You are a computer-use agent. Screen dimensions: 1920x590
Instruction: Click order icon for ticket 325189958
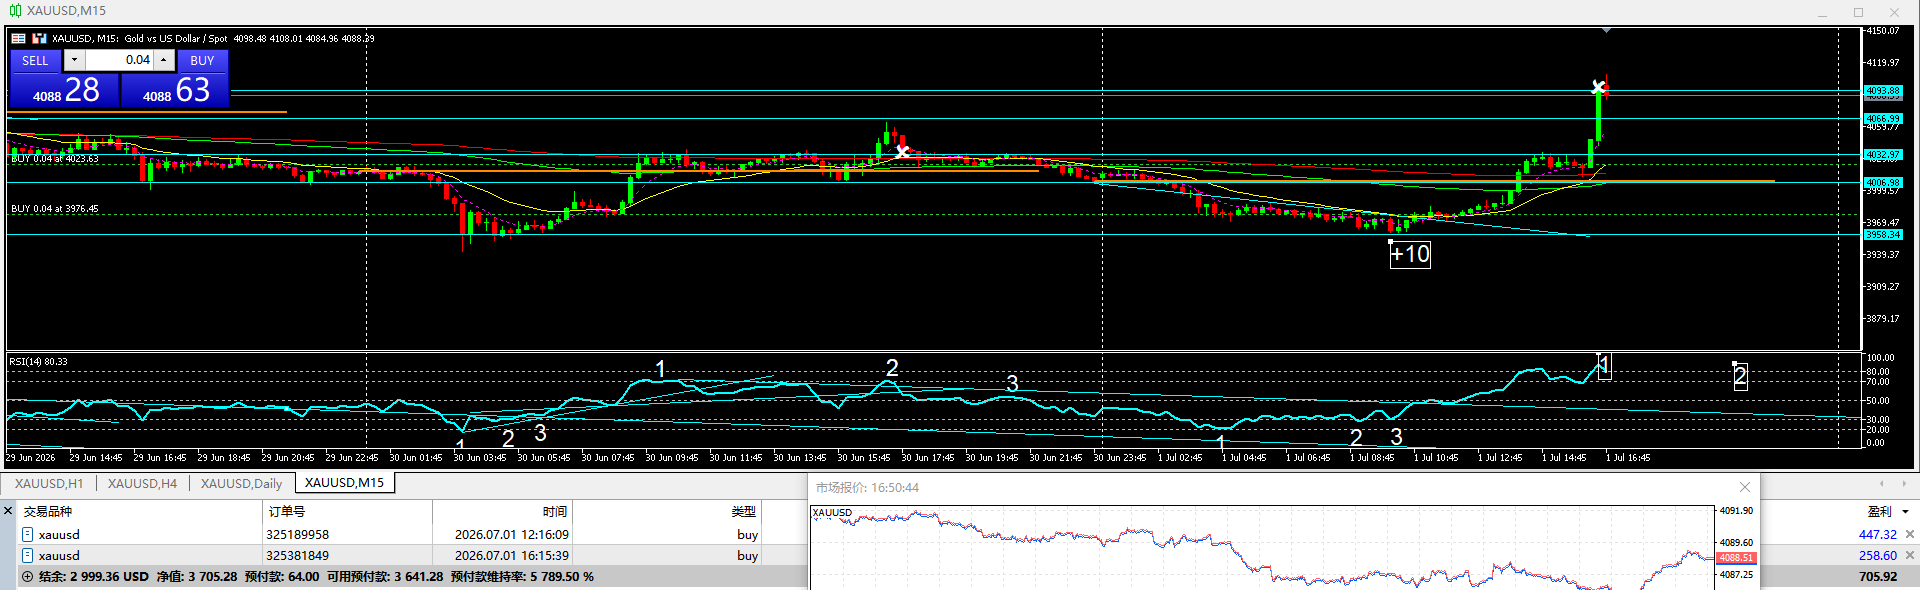point(28,534)
